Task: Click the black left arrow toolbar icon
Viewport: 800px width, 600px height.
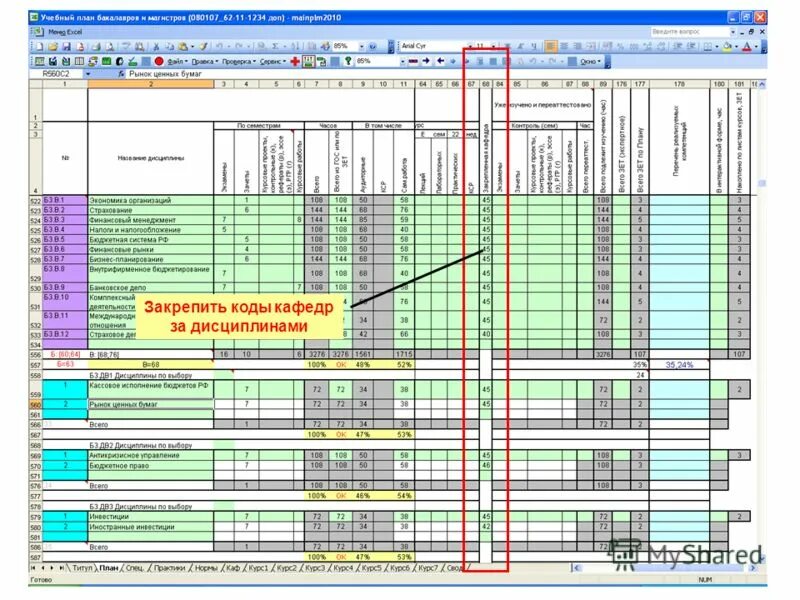Action: (x=440, y=61)
